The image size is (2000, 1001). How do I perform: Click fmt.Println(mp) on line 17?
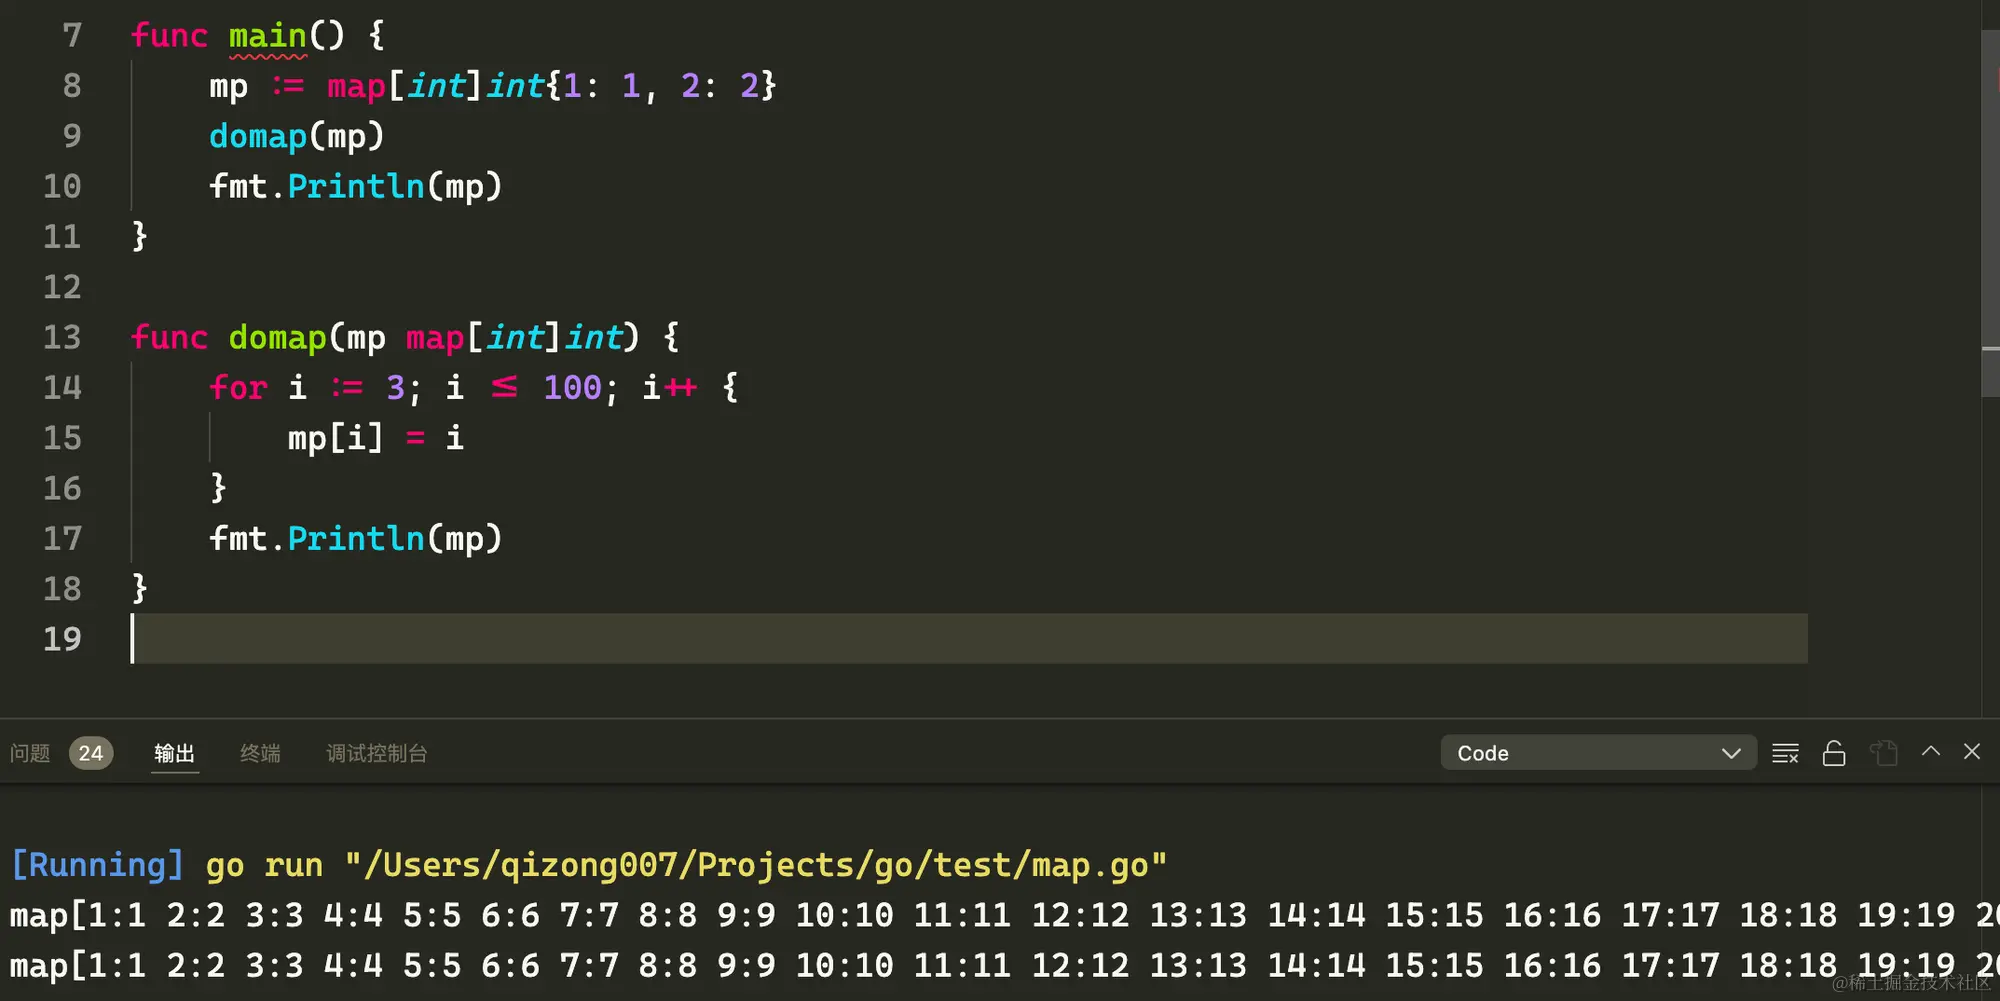(355, 539)
